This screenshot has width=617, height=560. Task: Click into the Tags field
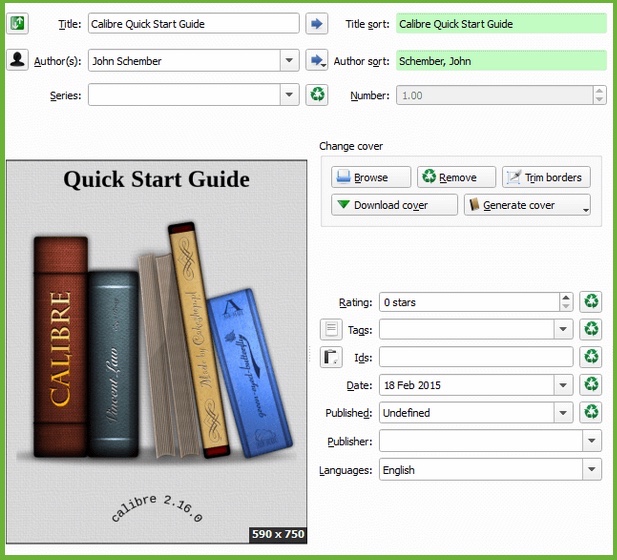[467, 329]
